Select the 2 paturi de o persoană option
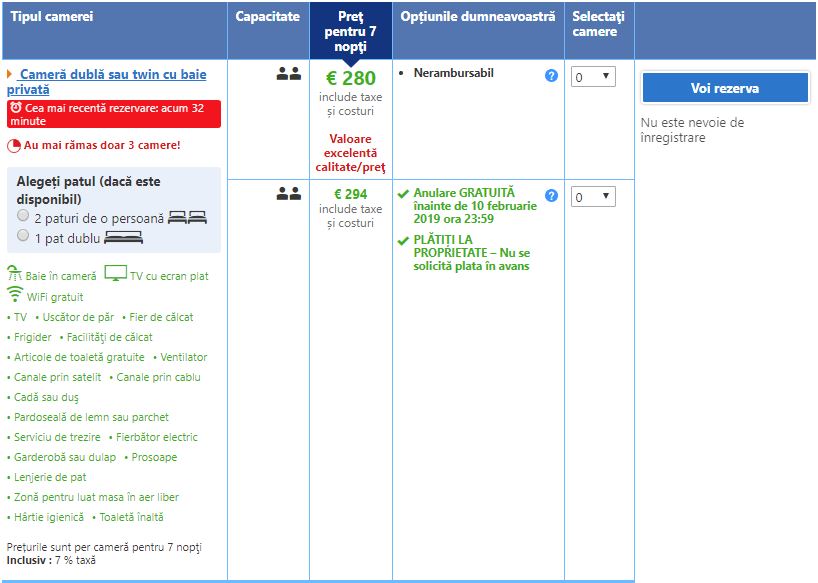 (23, 216)
